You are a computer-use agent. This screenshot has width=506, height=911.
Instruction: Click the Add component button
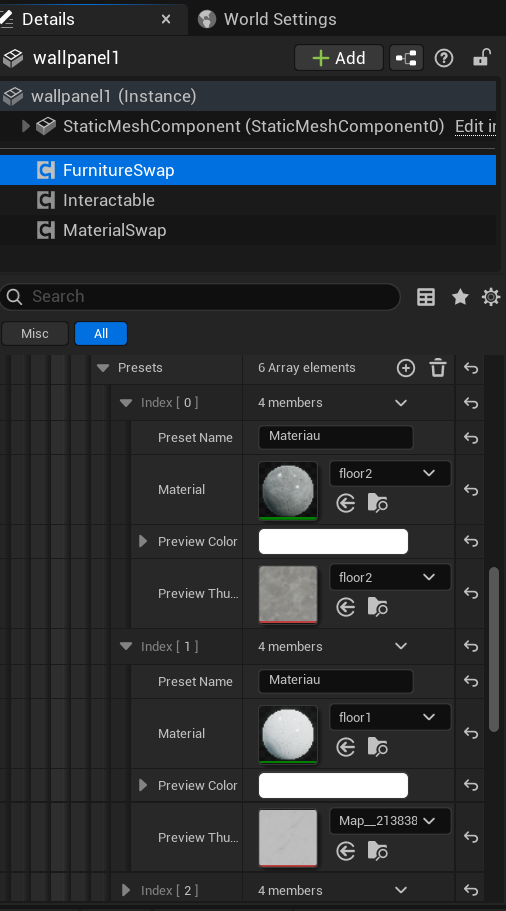coord(339,58)
